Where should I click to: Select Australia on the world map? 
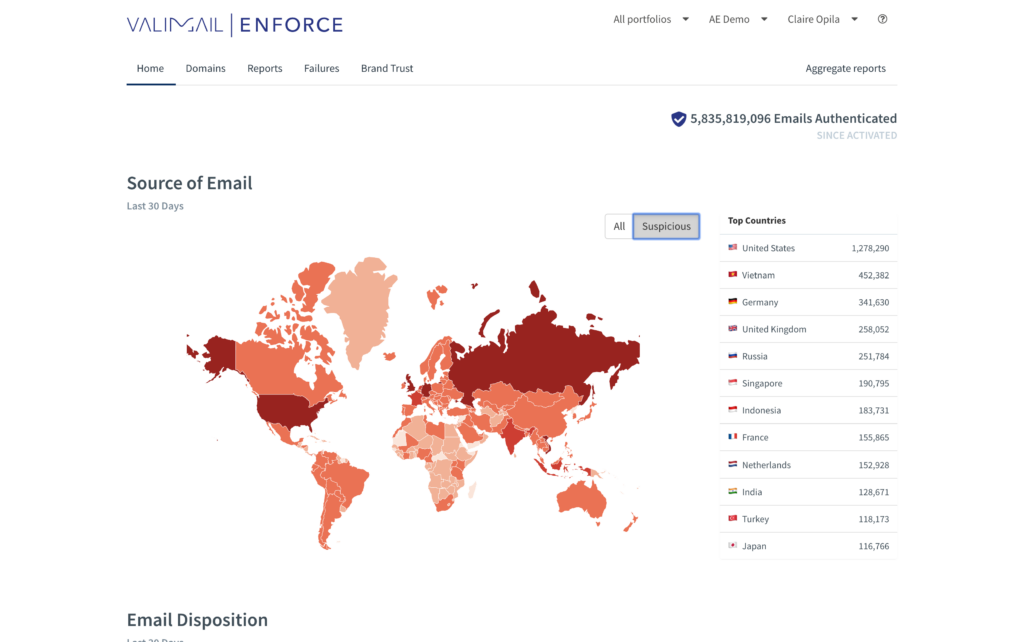[x=581, y=500]
